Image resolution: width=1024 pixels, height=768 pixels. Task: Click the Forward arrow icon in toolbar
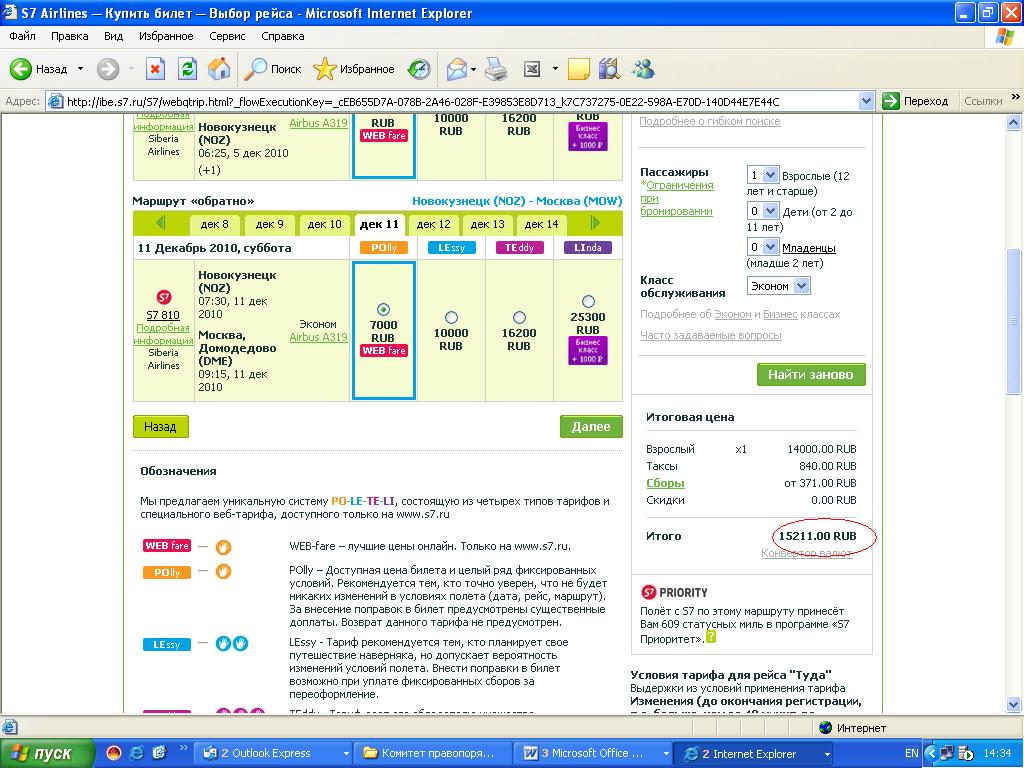(108, 69)
